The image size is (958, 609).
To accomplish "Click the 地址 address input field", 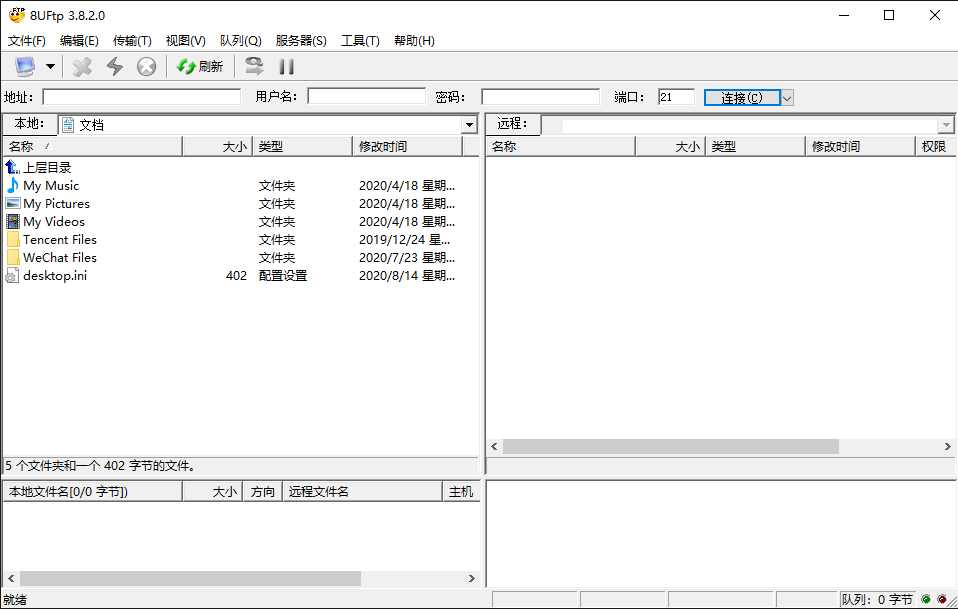I will pyautogui.click(x=141, y=97).
